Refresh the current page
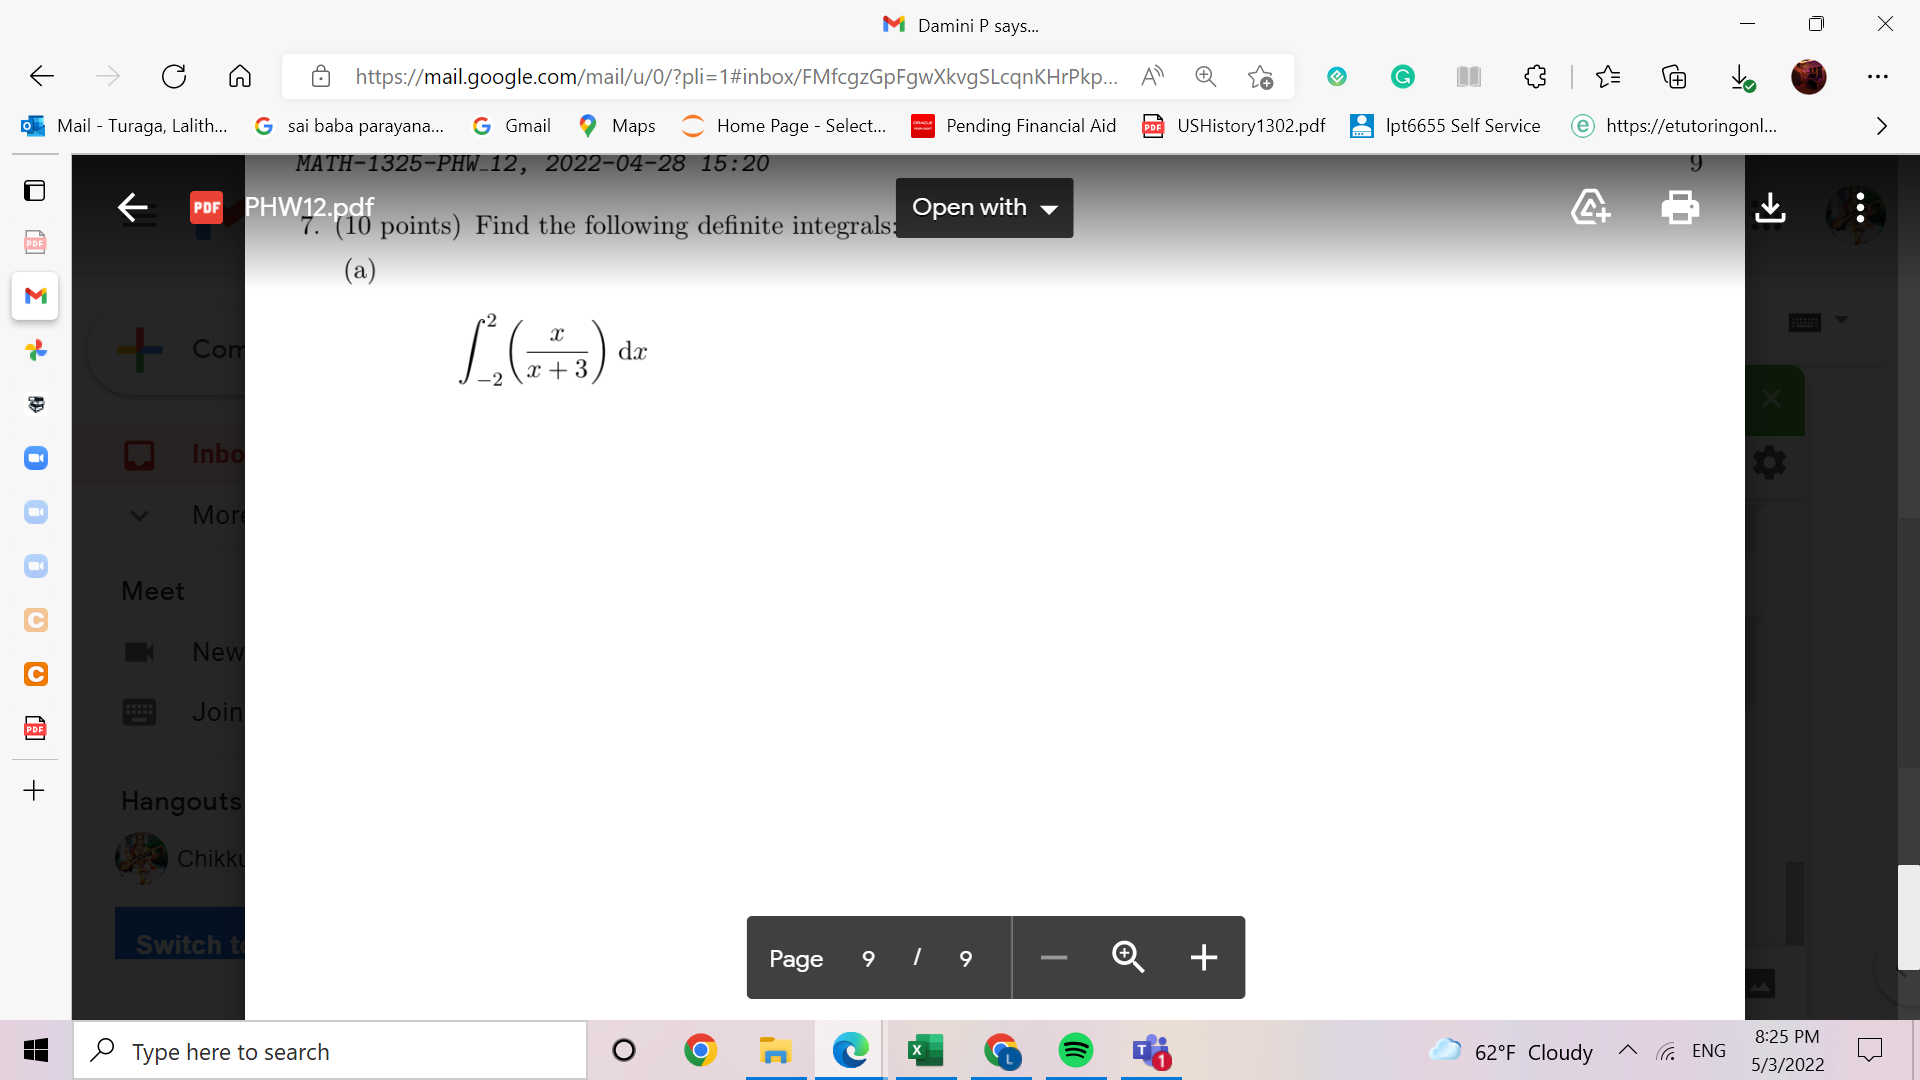The image size is (1920, 1080). pos(174,76)
